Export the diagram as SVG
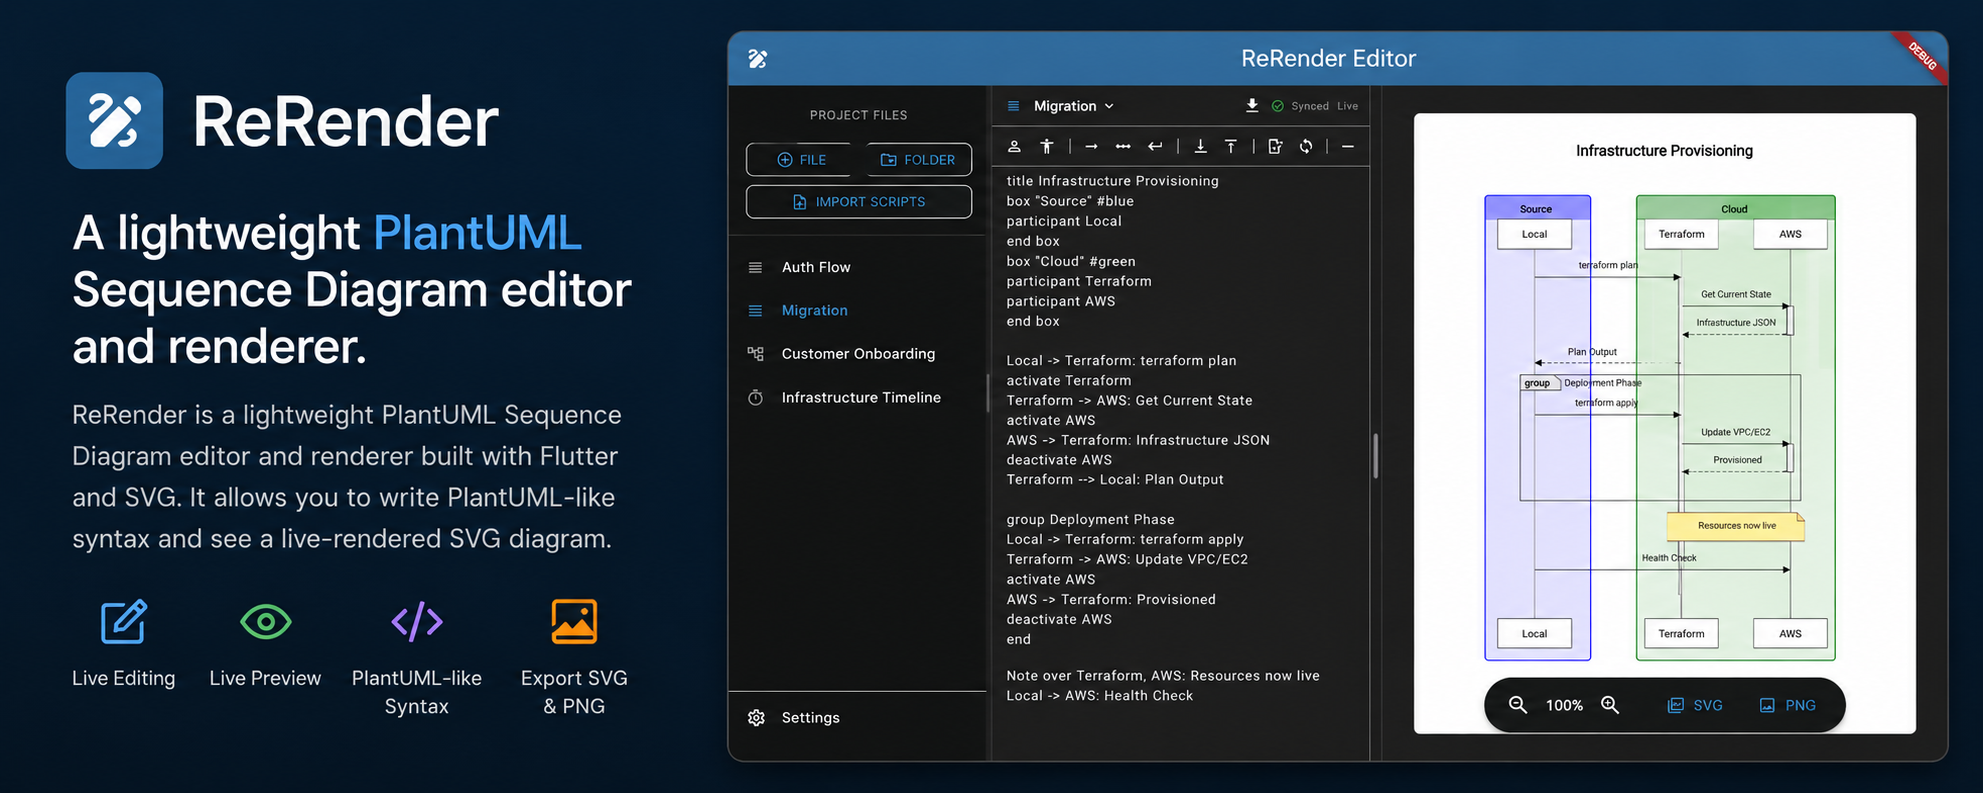Screen dimensions: 1983x793 tap(1695, 705)
